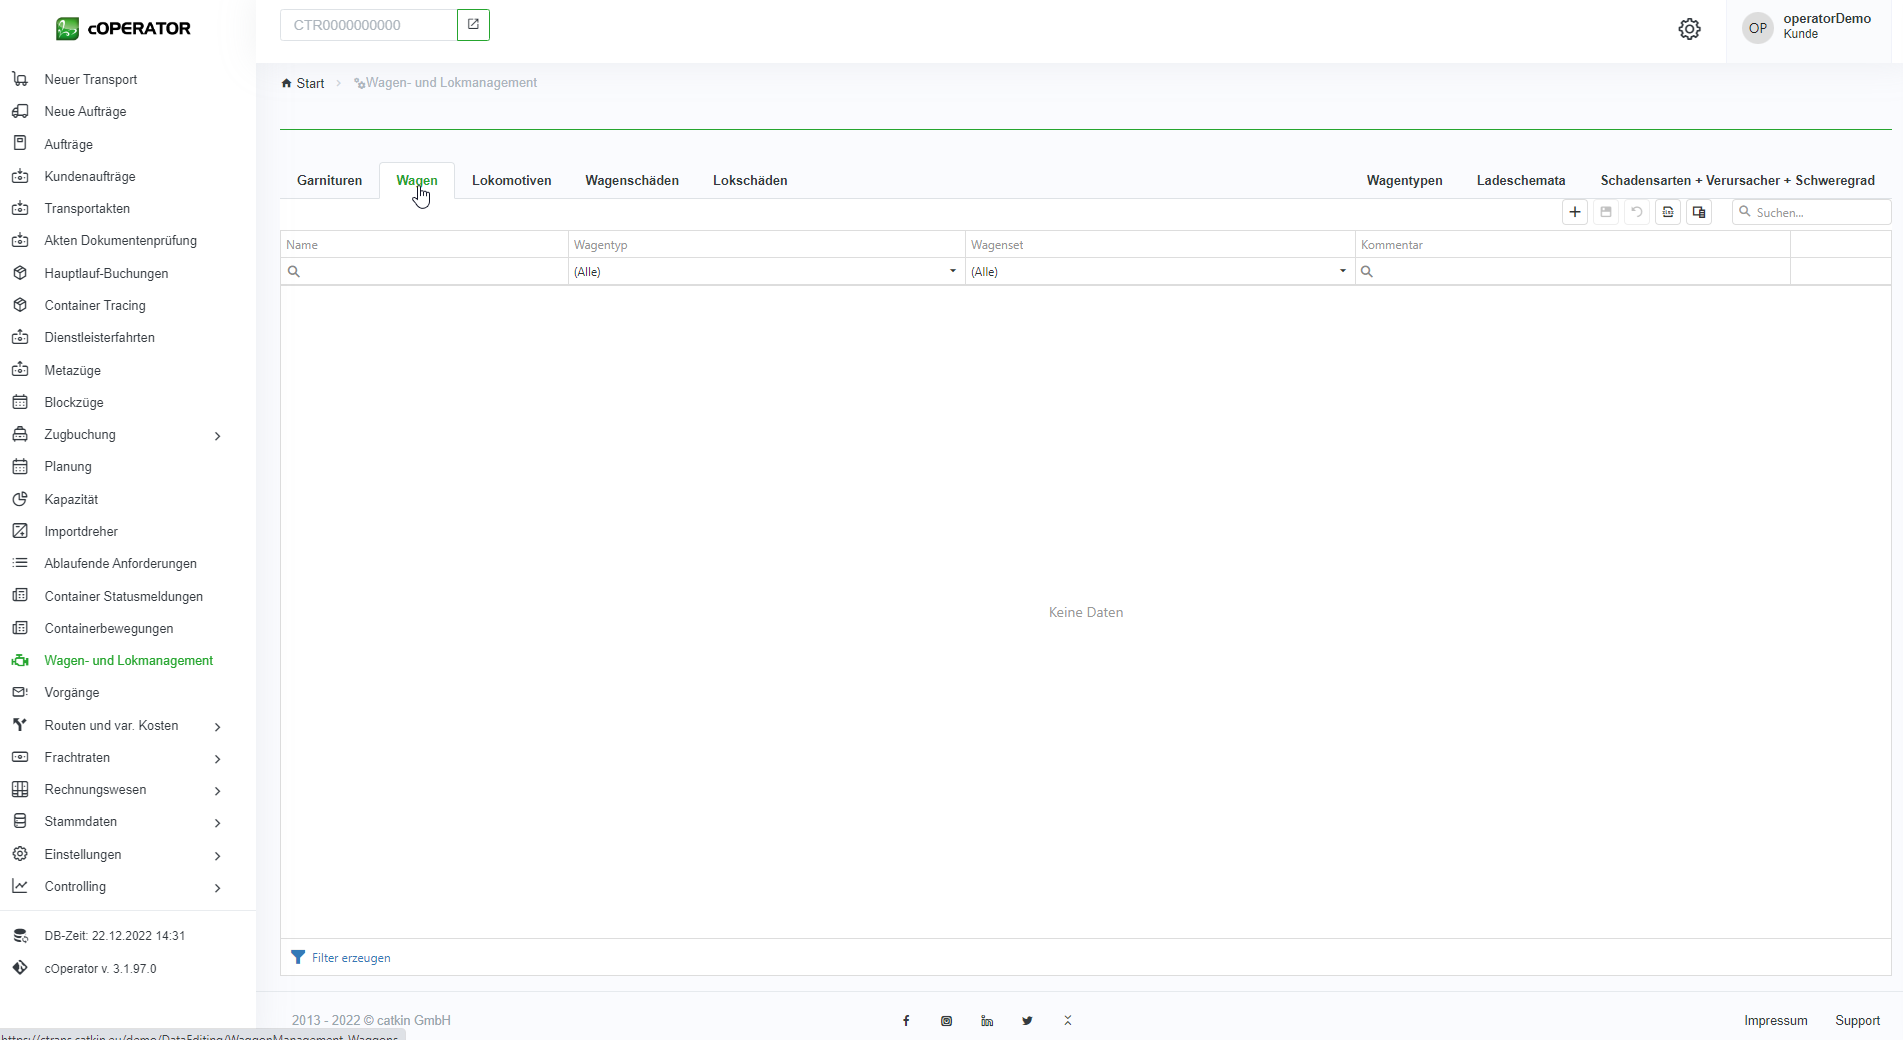This screenshot has width=1903, height=1040.
Task: Click the Twitter bird icon in the footer
Action: (1027, 1021)
